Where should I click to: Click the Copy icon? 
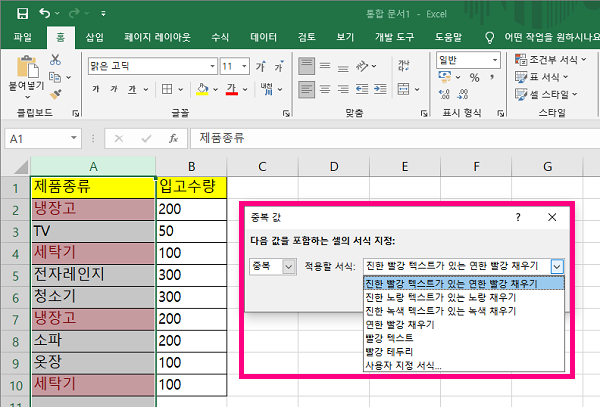(55, 77)
